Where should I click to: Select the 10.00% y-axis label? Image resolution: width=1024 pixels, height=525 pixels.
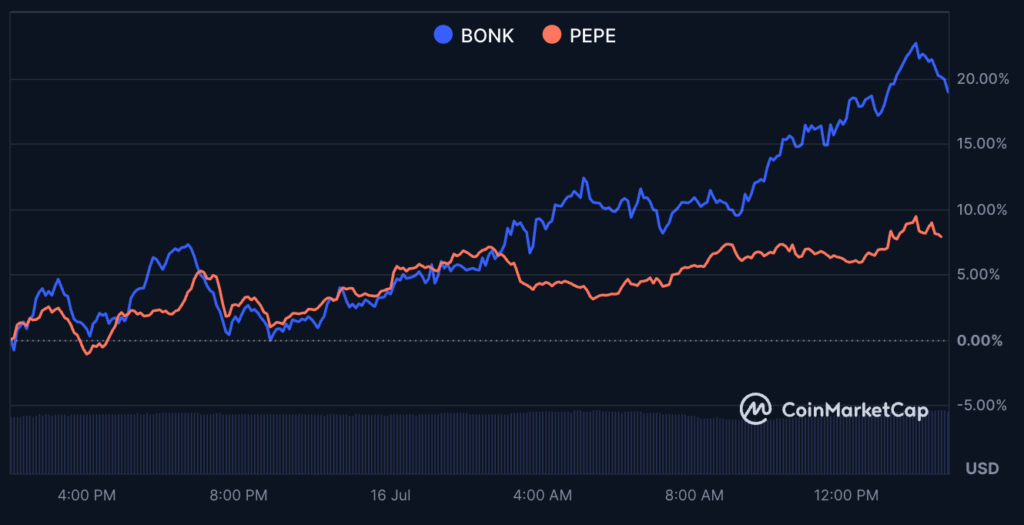tap(981, 210)
